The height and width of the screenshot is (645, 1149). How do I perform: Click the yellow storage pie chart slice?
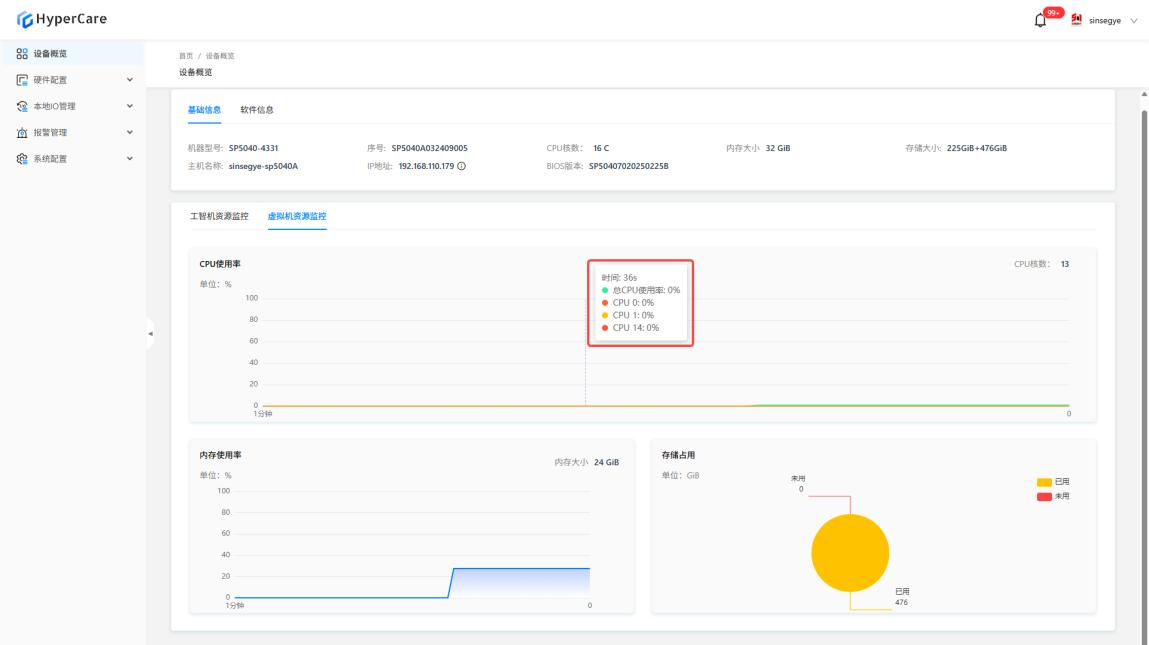coord(849,552)
